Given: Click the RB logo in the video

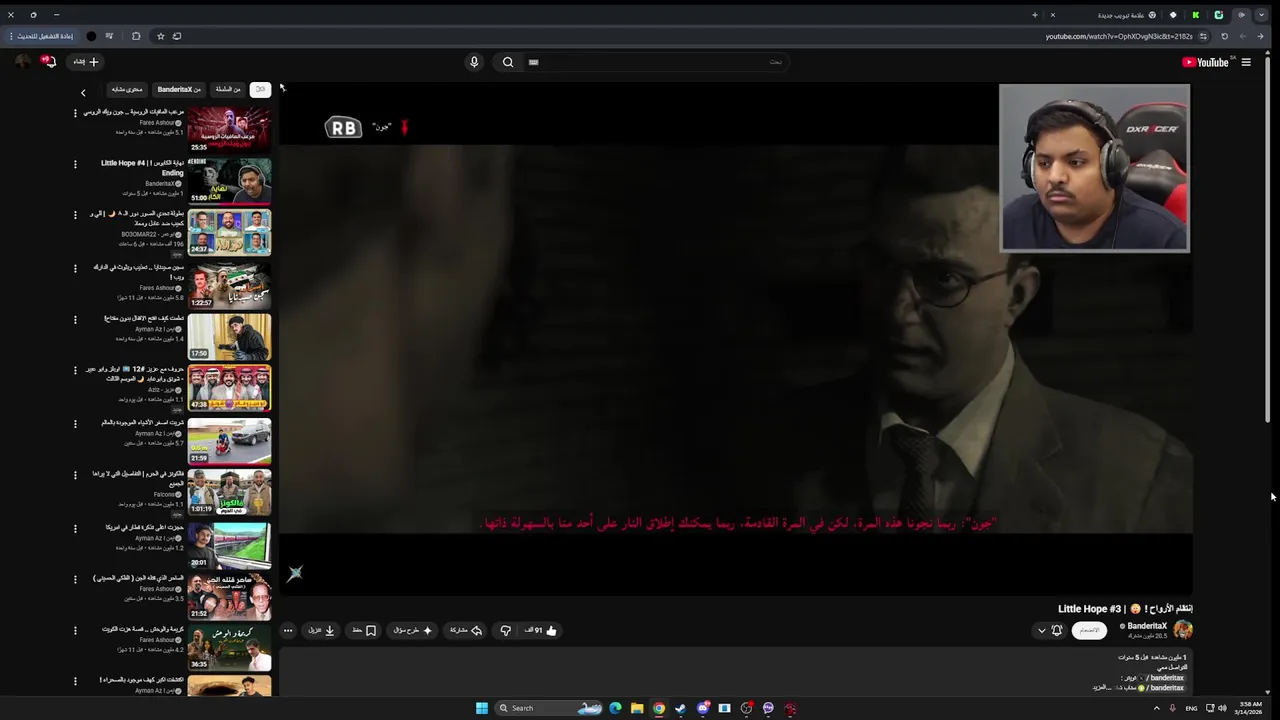Looking at the screenshot, I should point(343,128).
